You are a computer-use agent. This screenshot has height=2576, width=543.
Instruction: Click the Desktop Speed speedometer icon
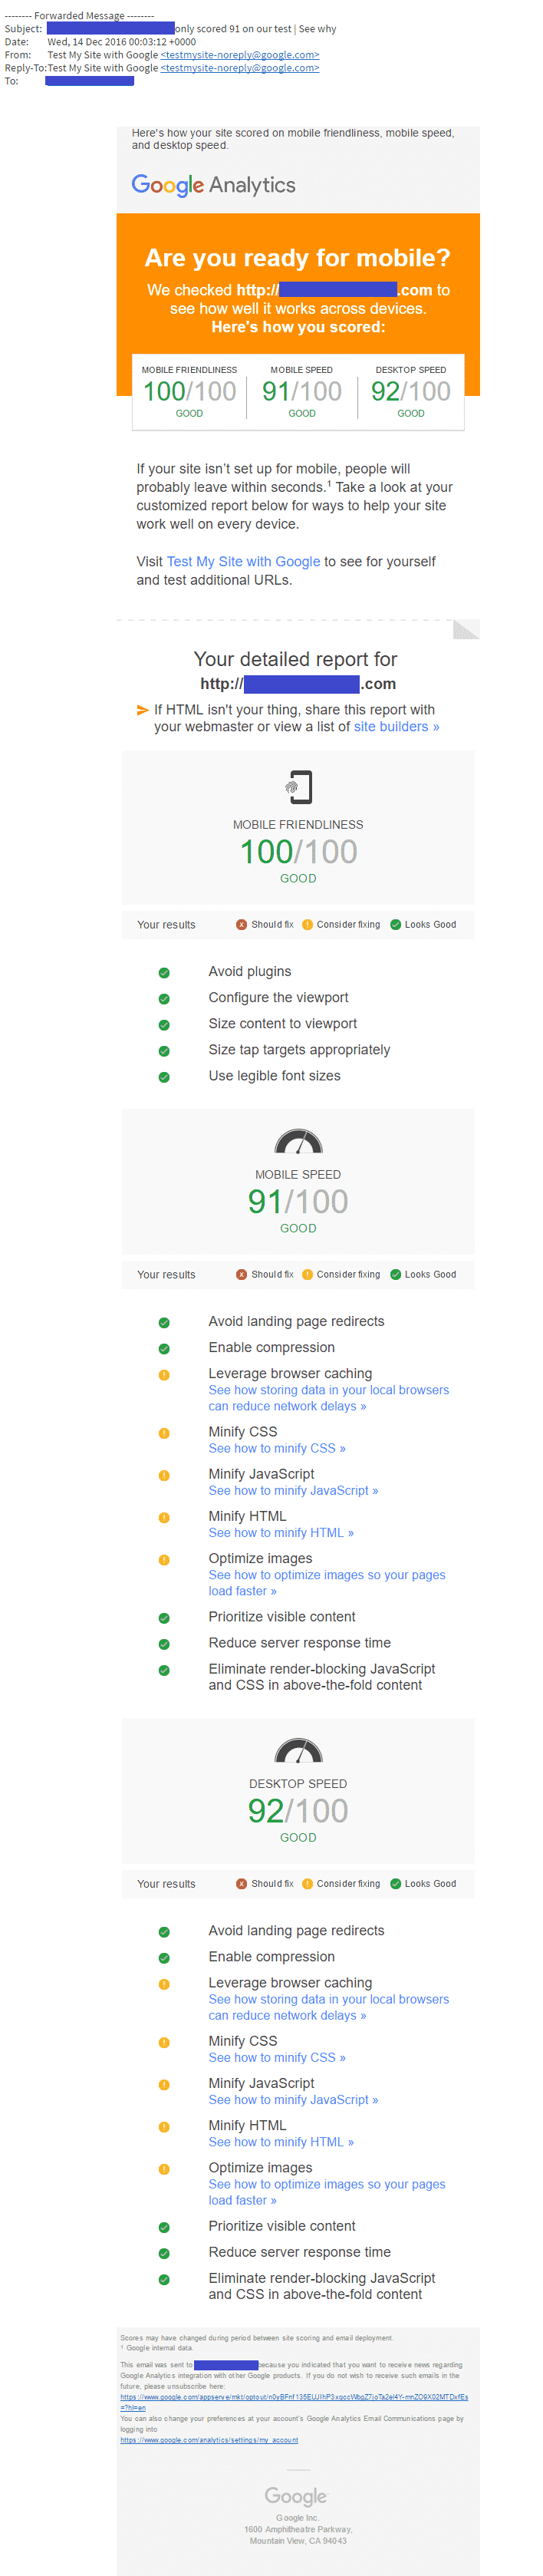pos(298,1750)
